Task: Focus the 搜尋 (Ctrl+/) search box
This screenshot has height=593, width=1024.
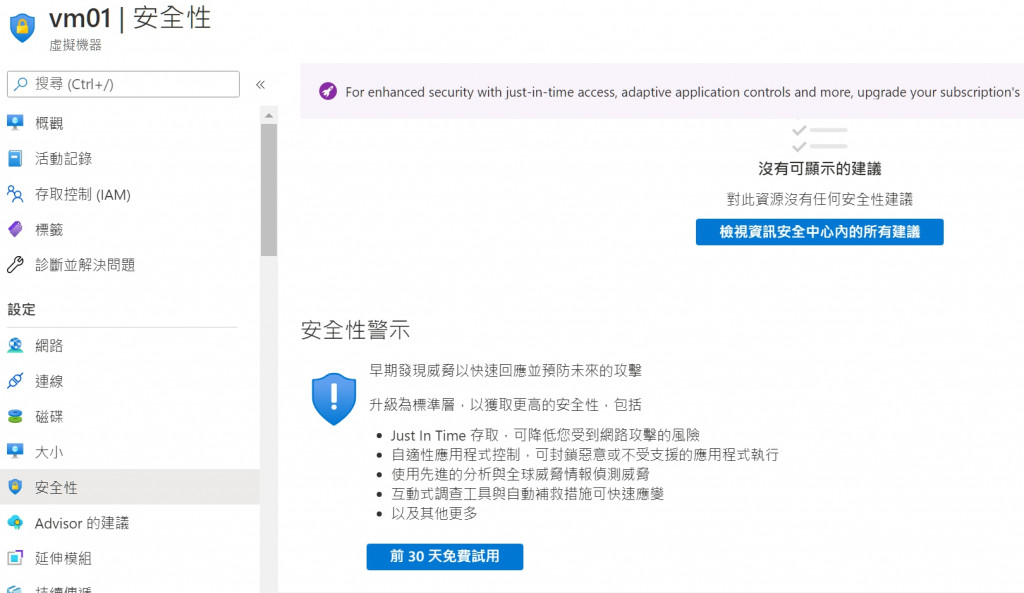Action: [x=123, y=84]
